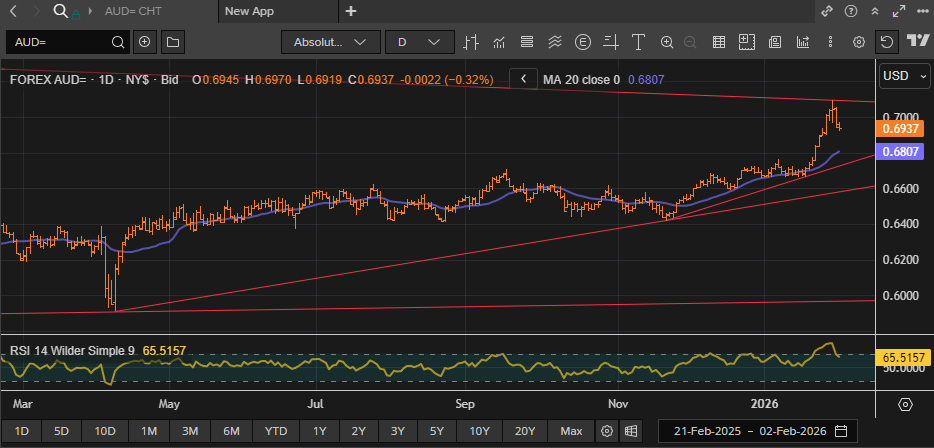Open the Absolute scale dropdown
The width and height of the screenshot is (934, 448).
click(331, 42)
